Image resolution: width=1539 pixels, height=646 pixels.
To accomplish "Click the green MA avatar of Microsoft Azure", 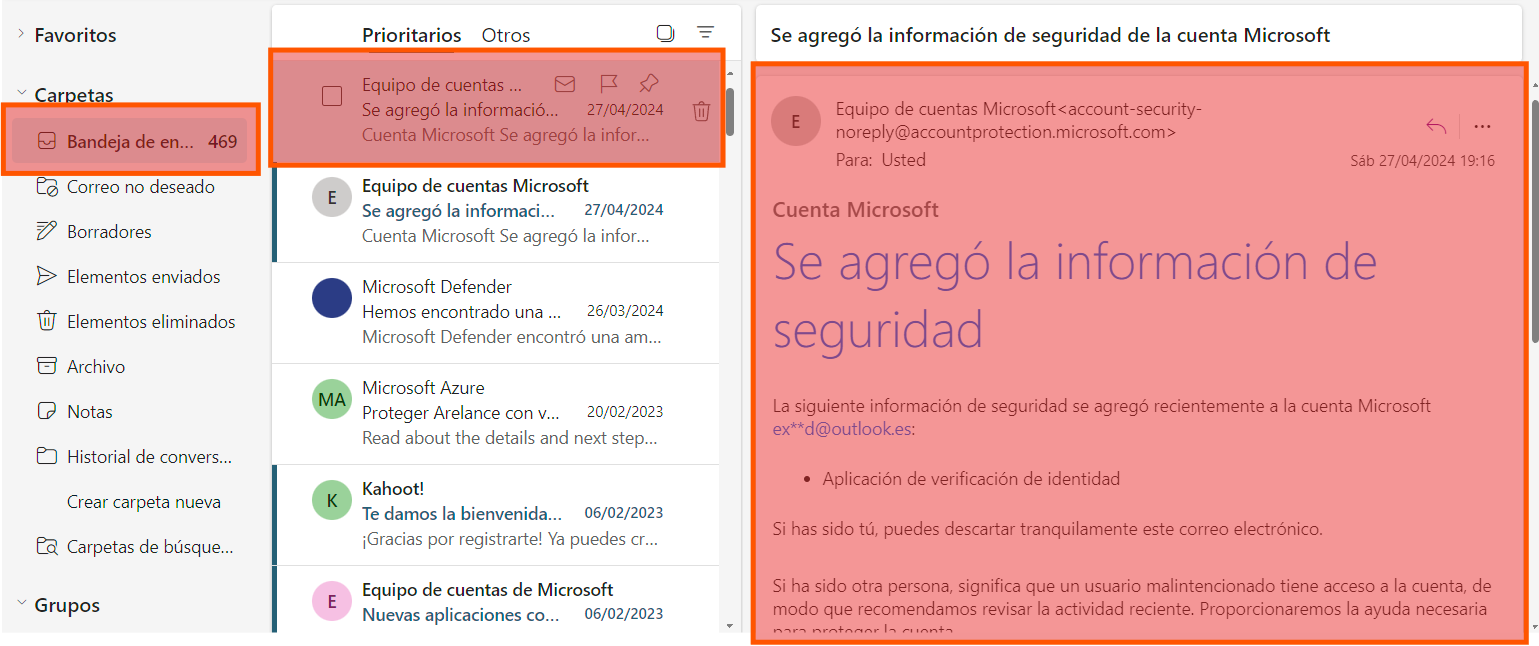I will [x=332, y=400].
